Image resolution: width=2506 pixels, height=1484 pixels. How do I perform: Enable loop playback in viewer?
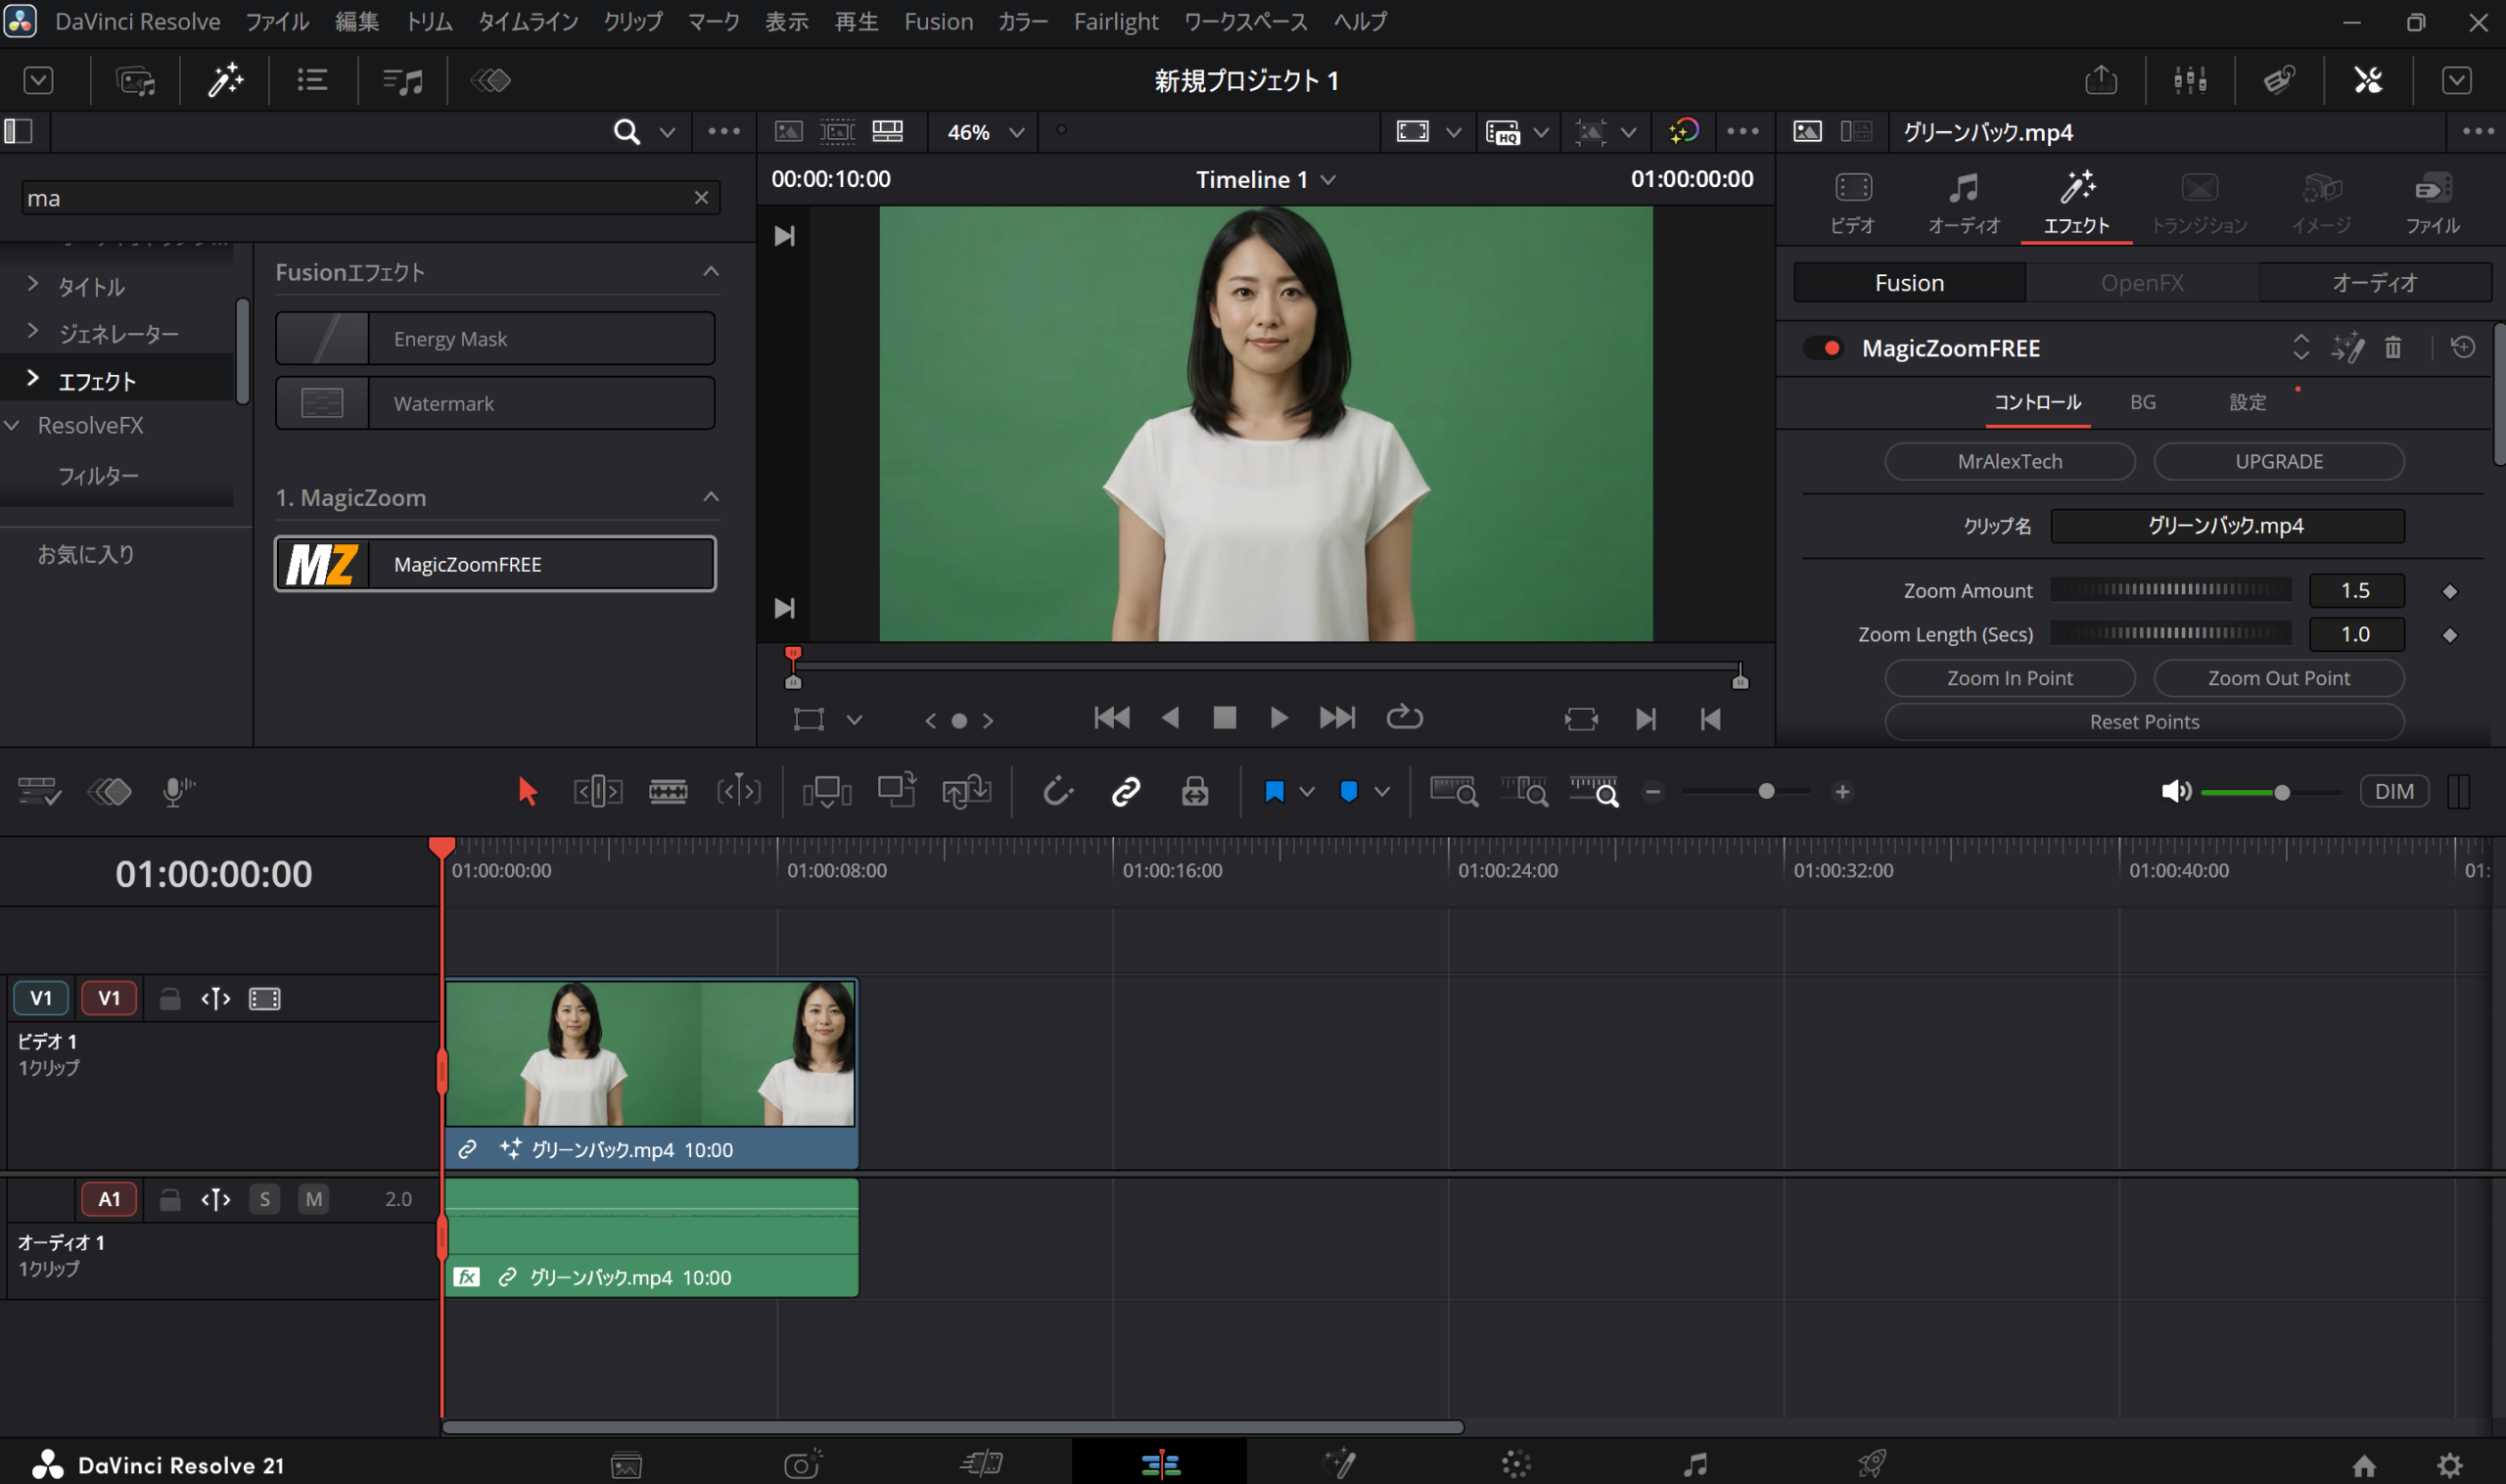click(x=1404, y=718)
